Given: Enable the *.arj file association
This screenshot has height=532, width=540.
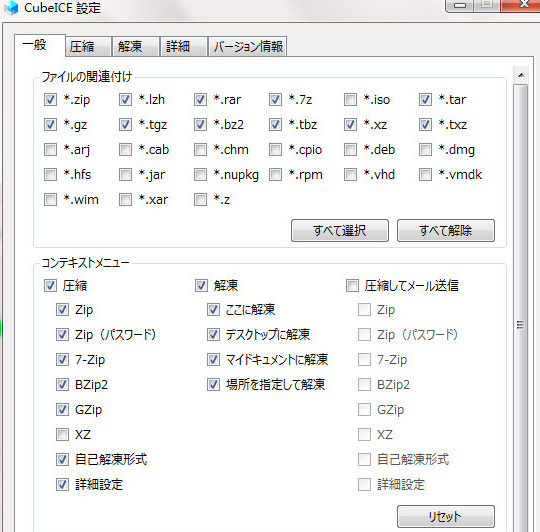Looking at the screenshot, I should click(x=50, y=150).
